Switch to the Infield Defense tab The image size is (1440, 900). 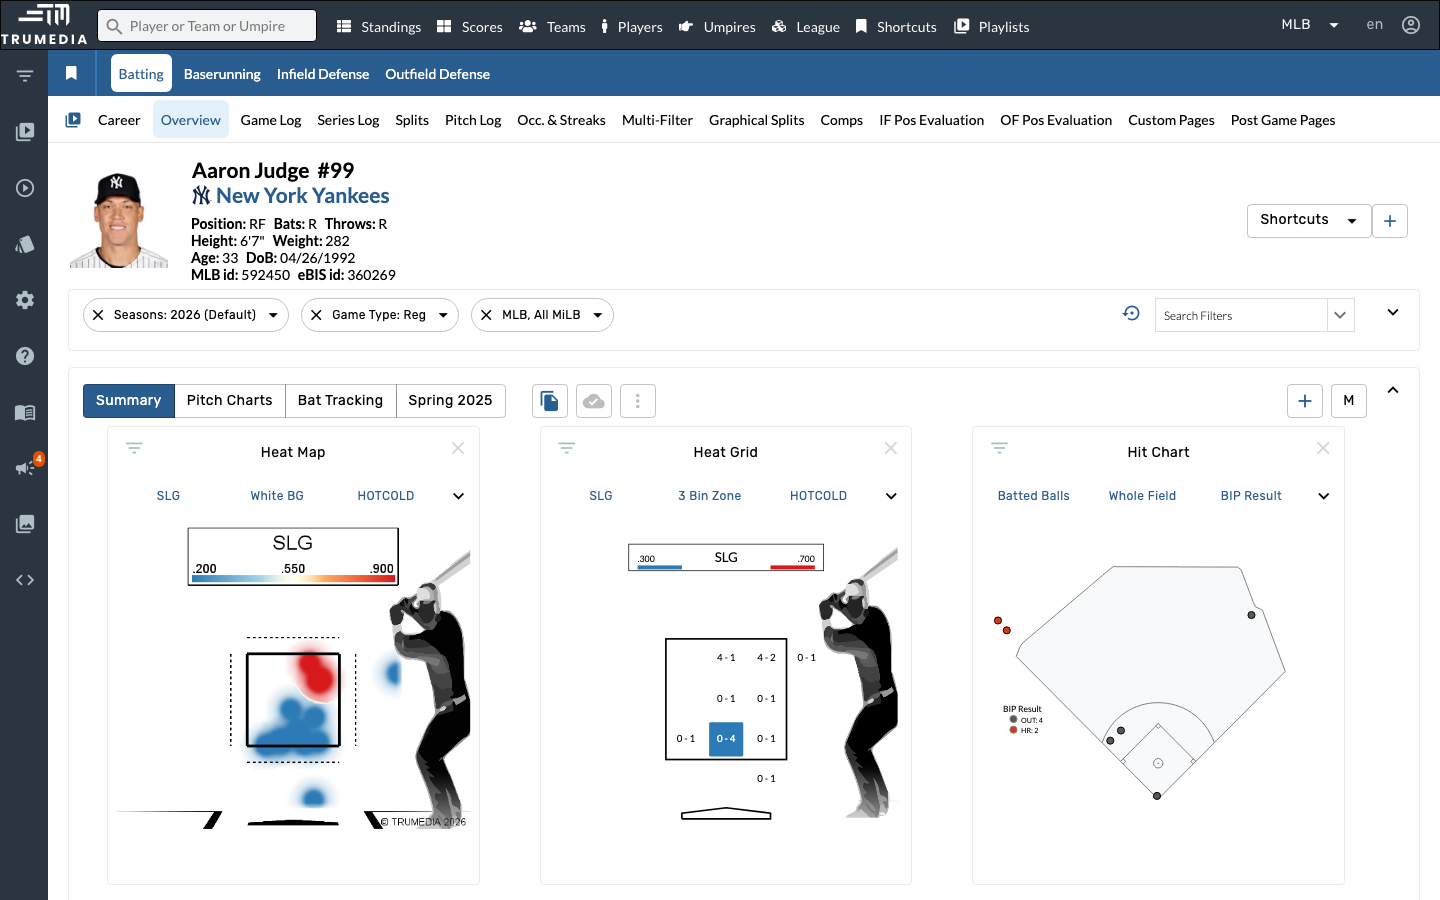pos(323,74)
